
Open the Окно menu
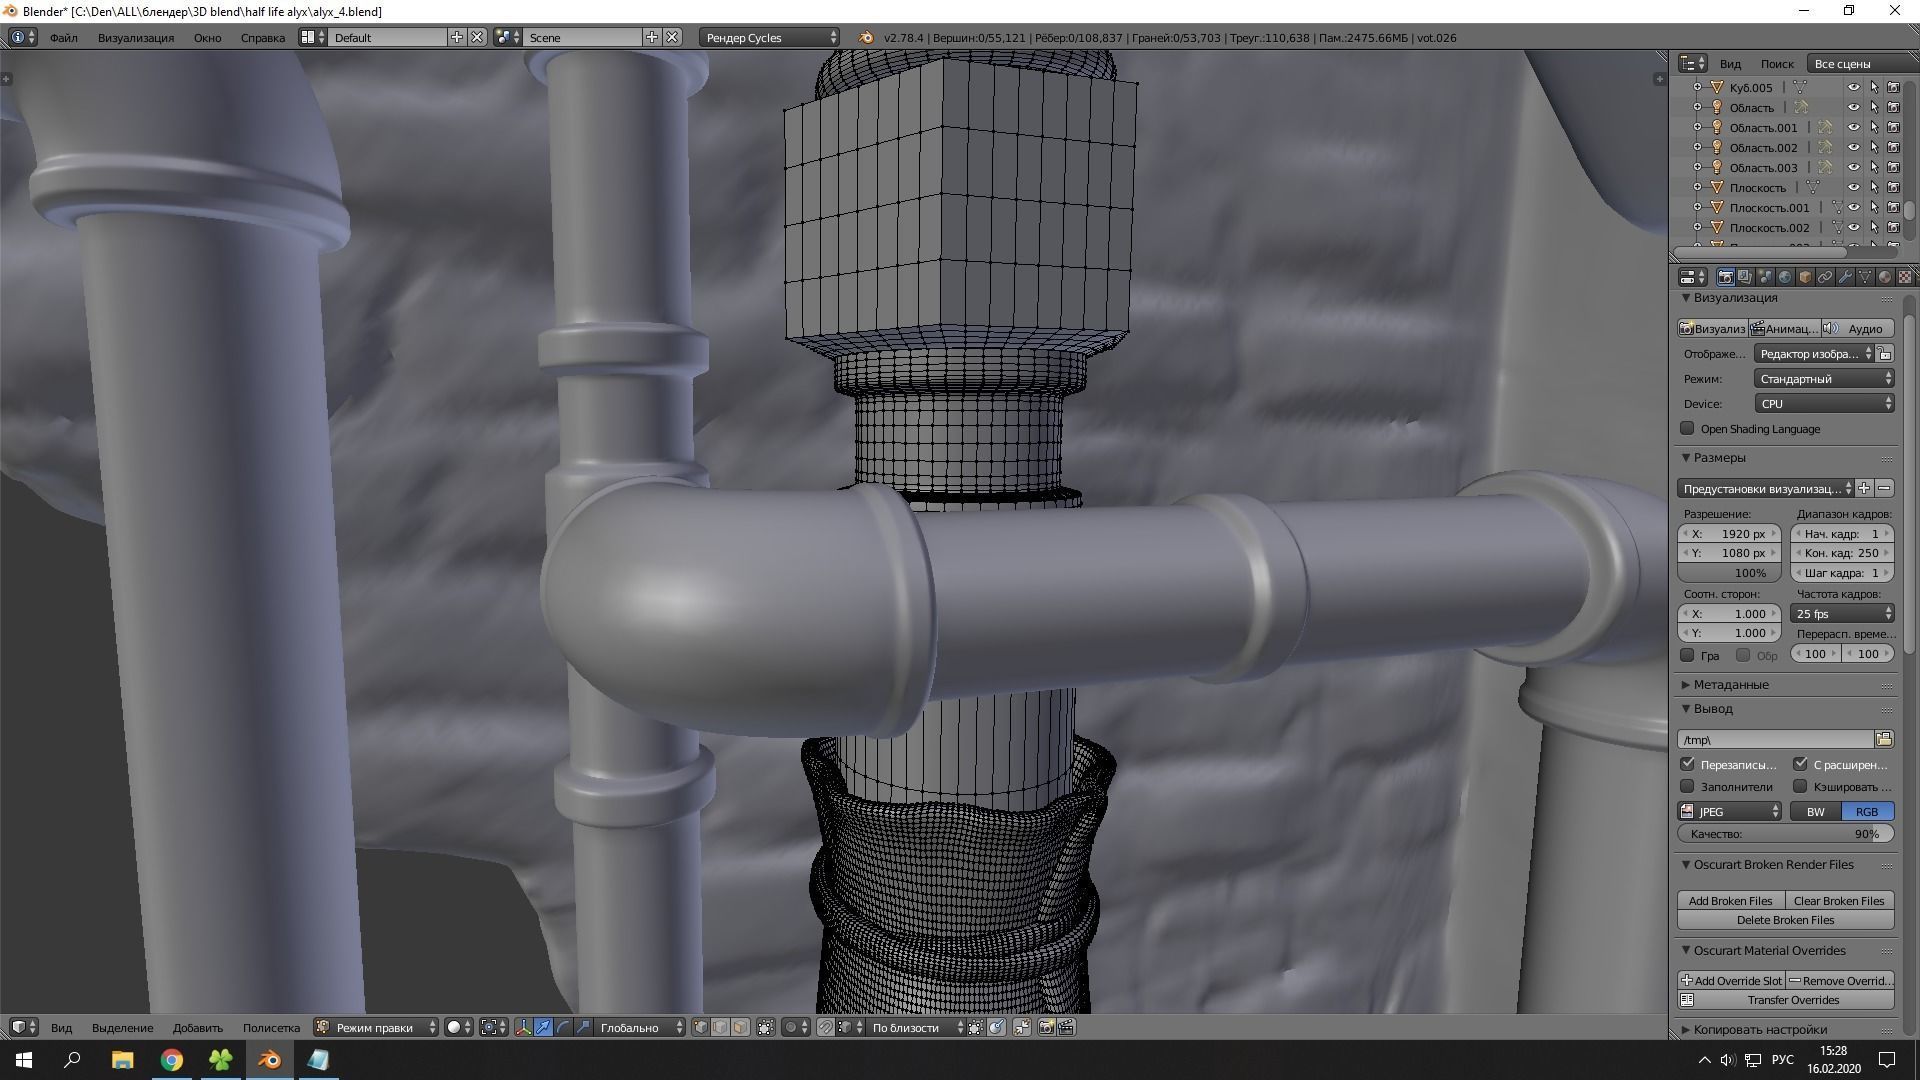[x=207, y=37]
